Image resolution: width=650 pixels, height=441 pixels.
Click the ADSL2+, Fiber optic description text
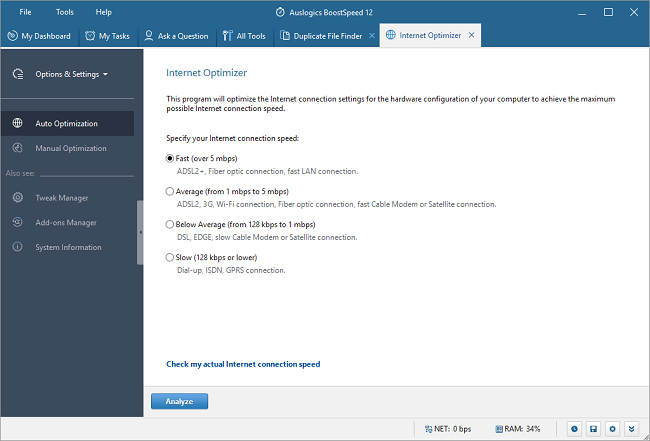(x=267, y=171)
